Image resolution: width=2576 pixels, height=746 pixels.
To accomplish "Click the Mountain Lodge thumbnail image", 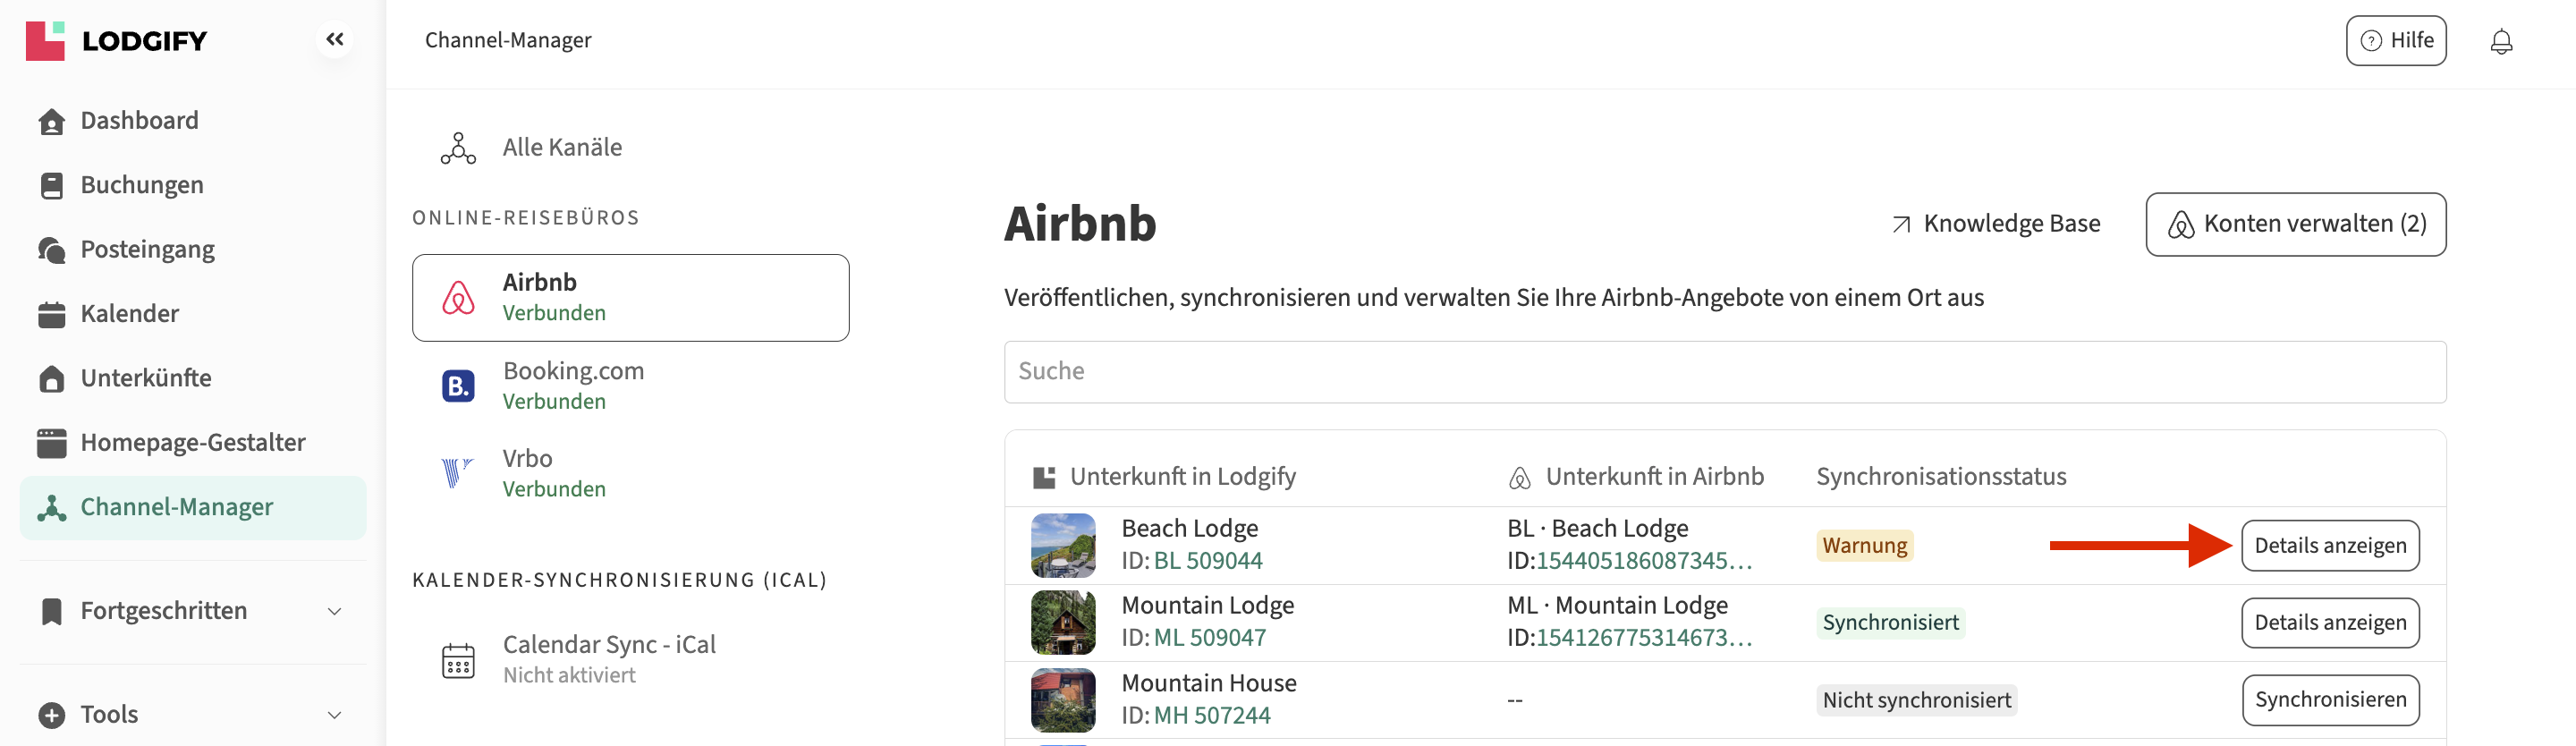I will [1063, 623].
